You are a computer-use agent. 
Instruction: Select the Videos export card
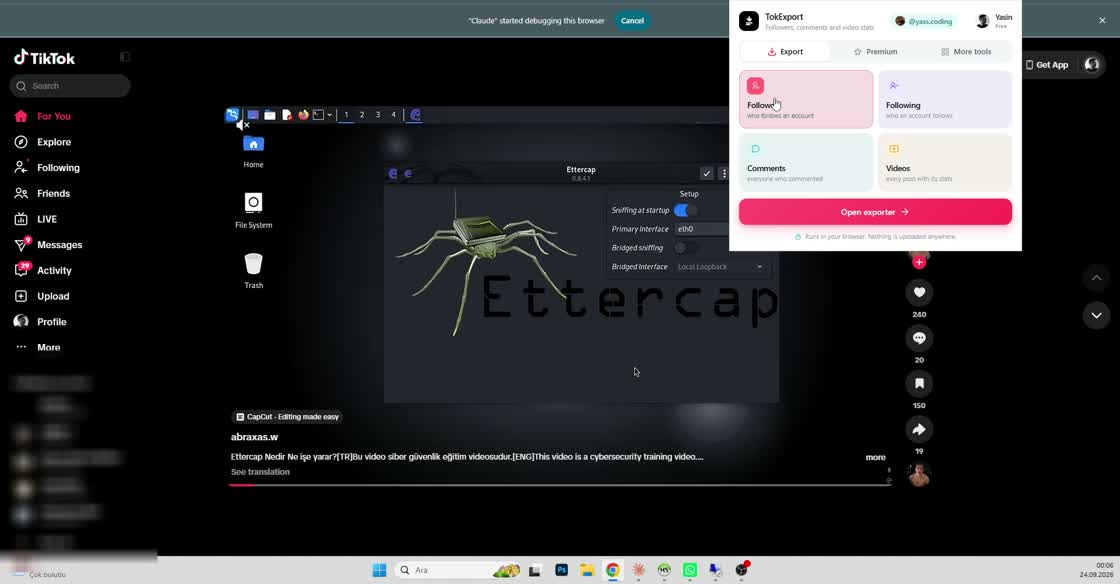[944, 163]
